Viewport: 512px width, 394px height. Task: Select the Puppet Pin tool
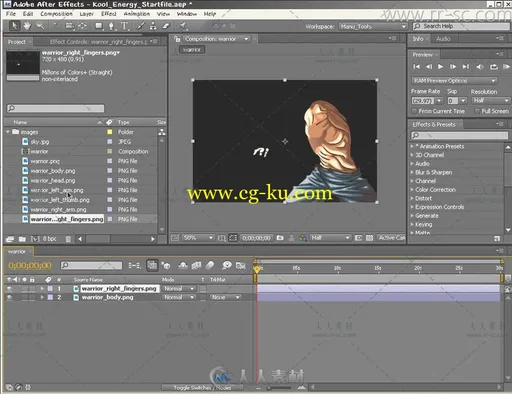coord(183,26)
